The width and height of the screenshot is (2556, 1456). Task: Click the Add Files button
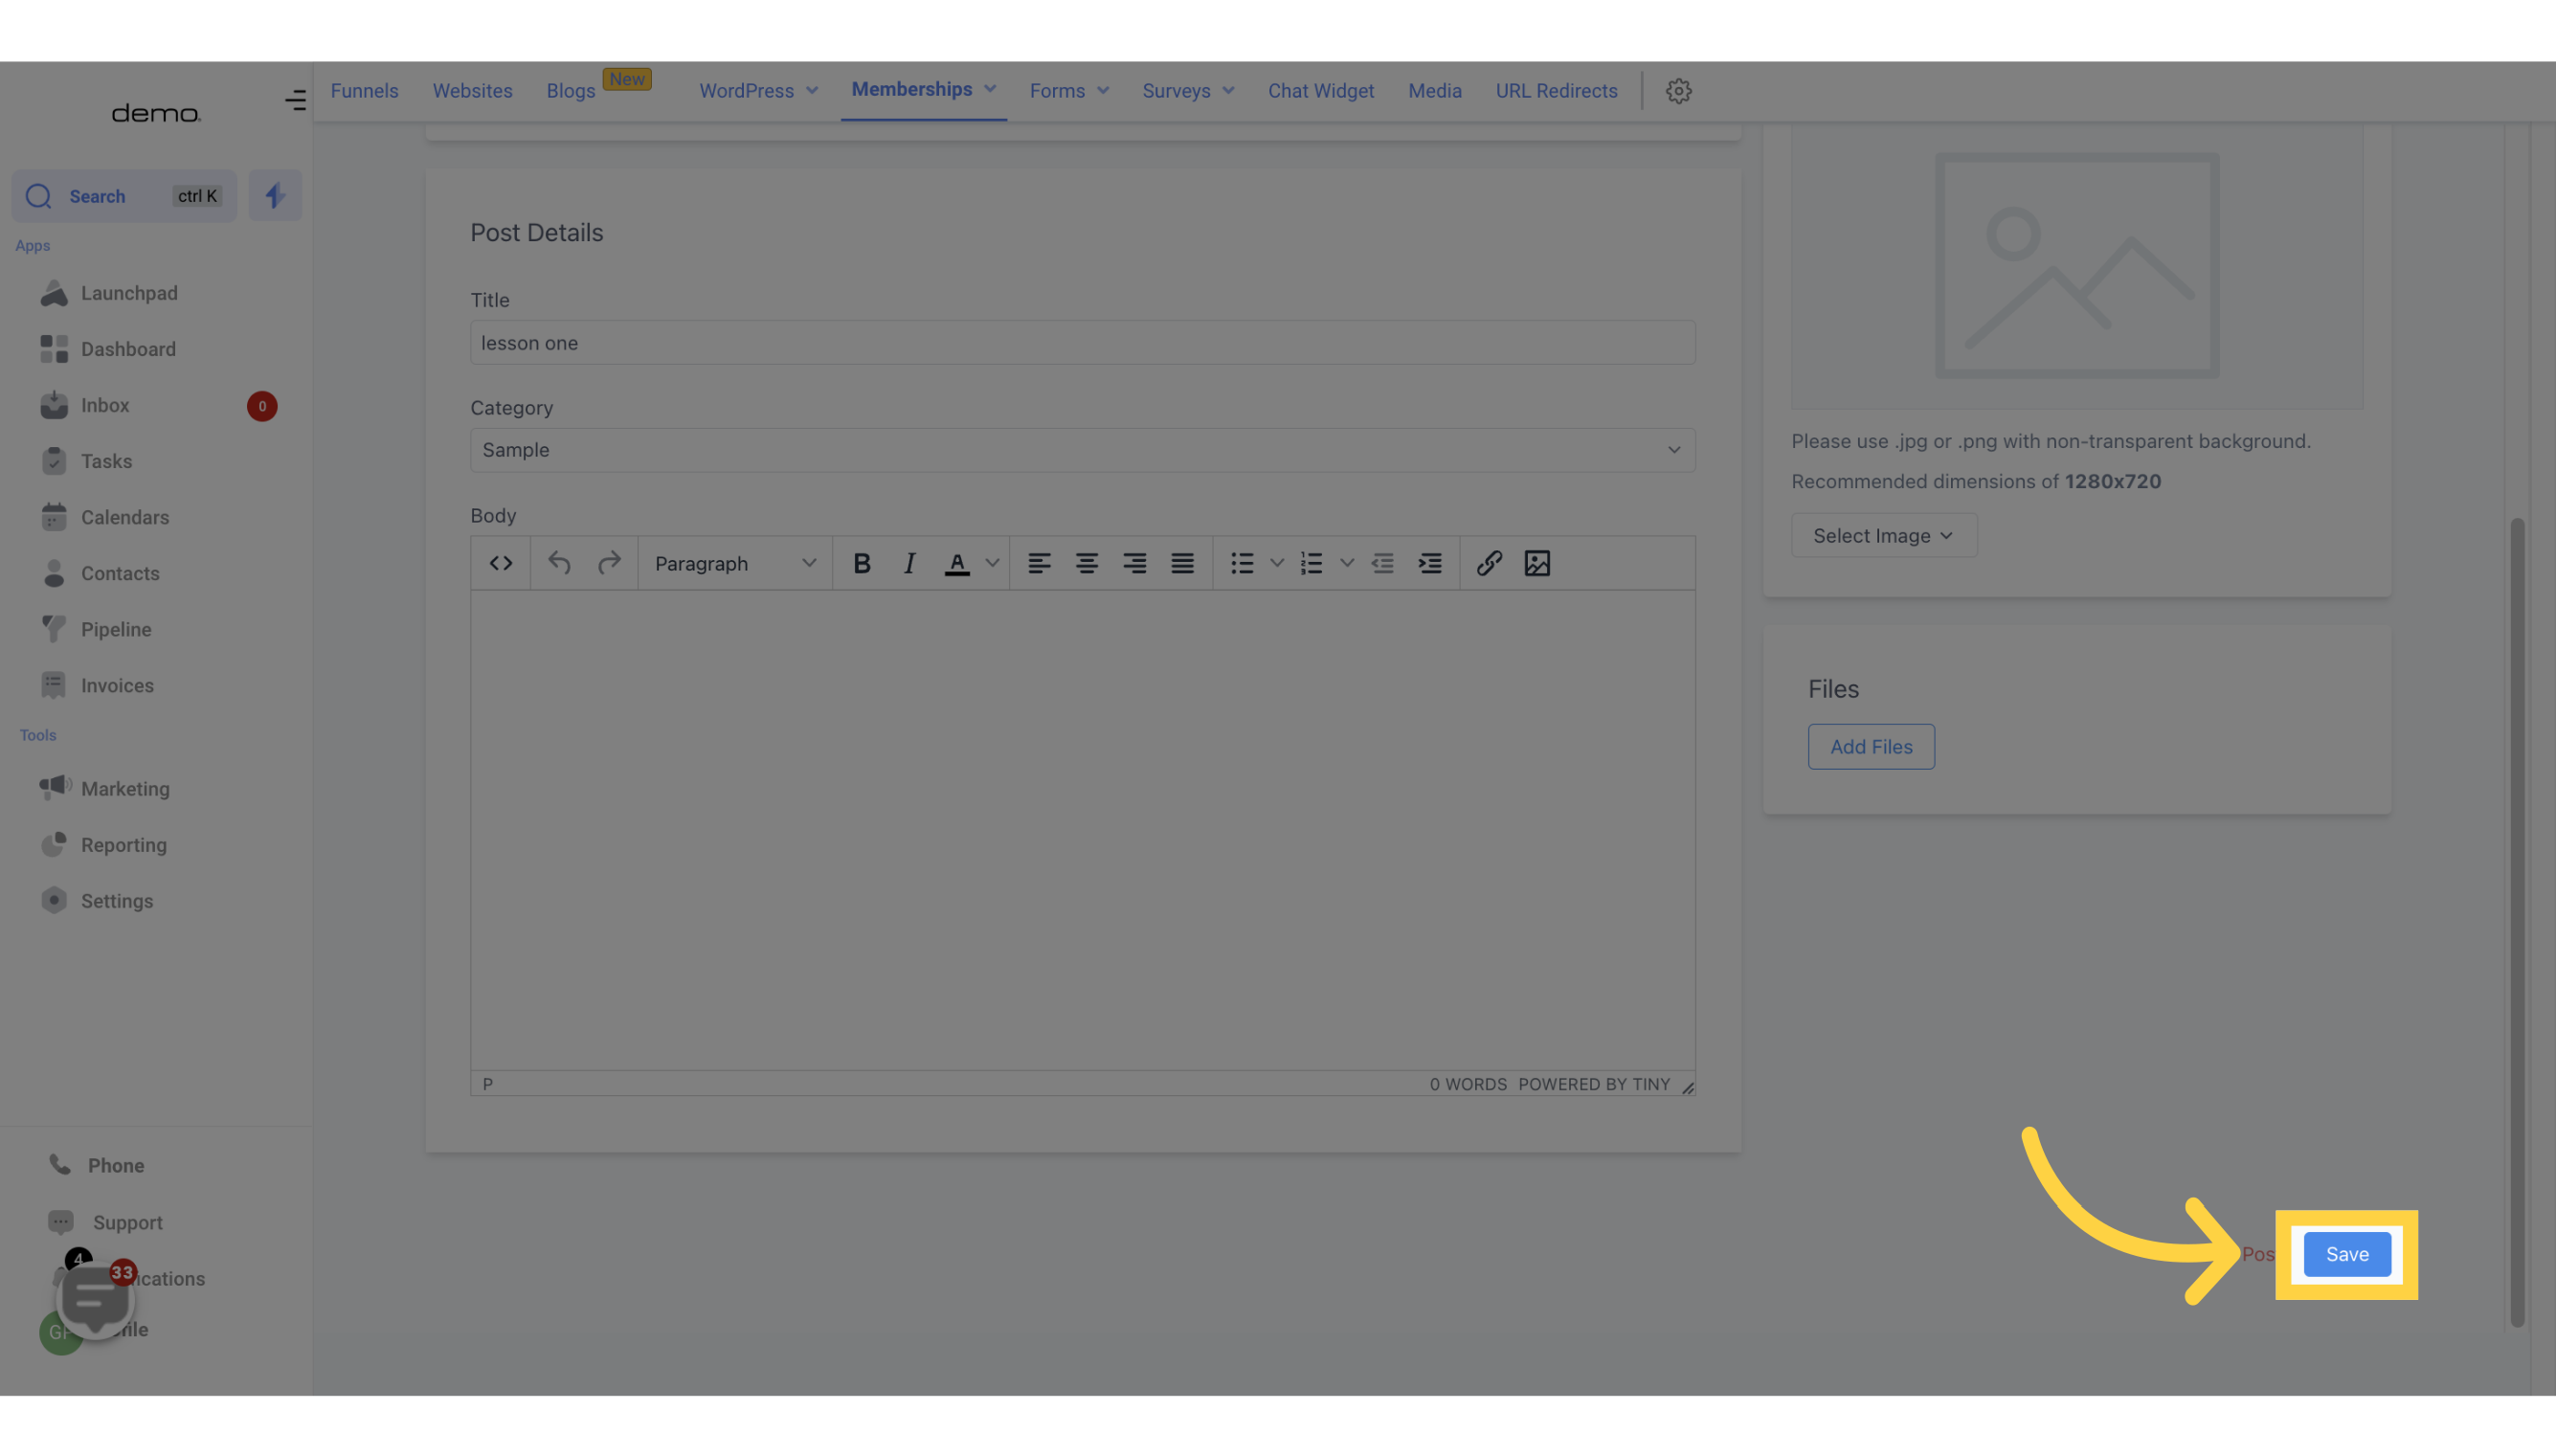1871,747
